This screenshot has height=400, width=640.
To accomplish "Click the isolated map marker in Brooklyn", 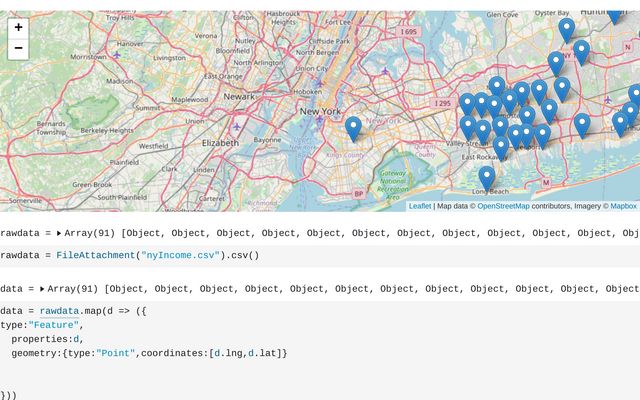I will pyautogui.click(x=353, y=129).
